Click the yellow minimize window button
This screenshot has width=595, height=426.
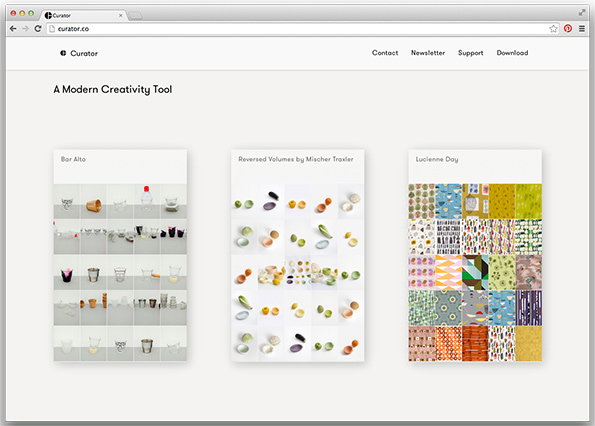(x=22, y=13)
